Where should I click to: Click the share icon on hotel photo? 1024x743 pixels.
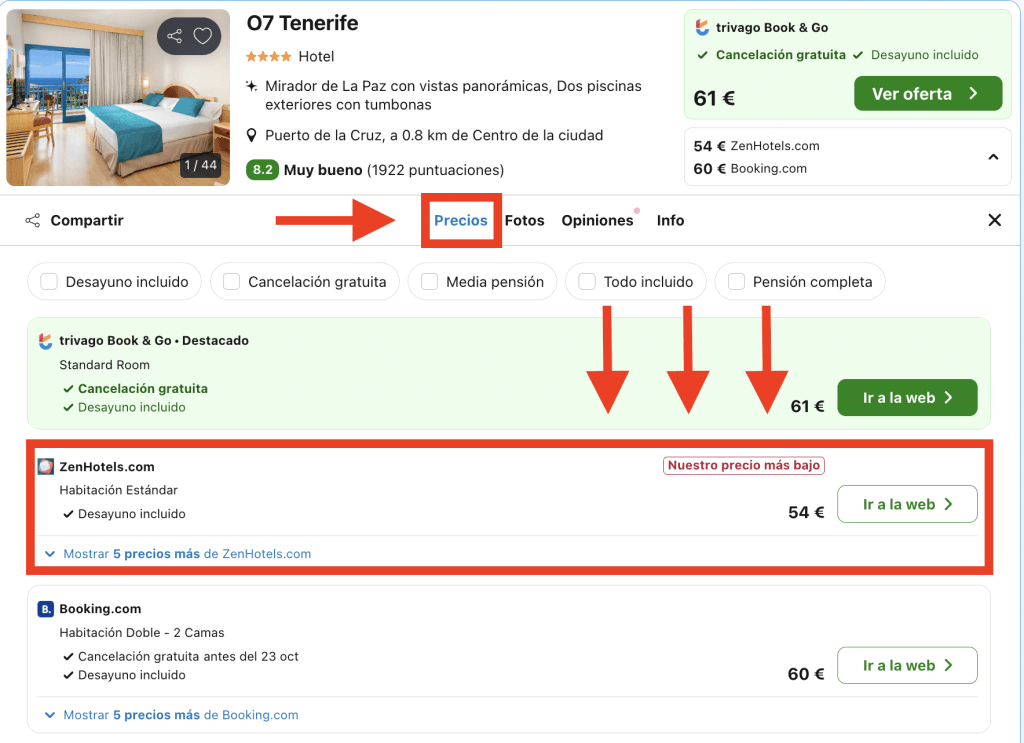point(175,37)
